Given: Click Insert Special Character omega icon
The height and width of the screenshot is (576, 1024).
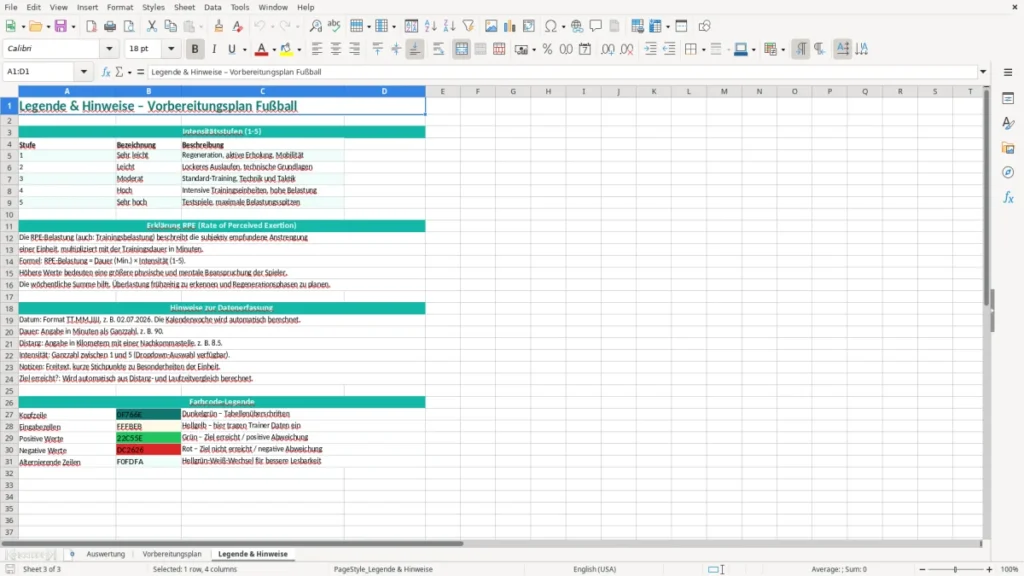Looking at the screenshot, I should point(551,26).
